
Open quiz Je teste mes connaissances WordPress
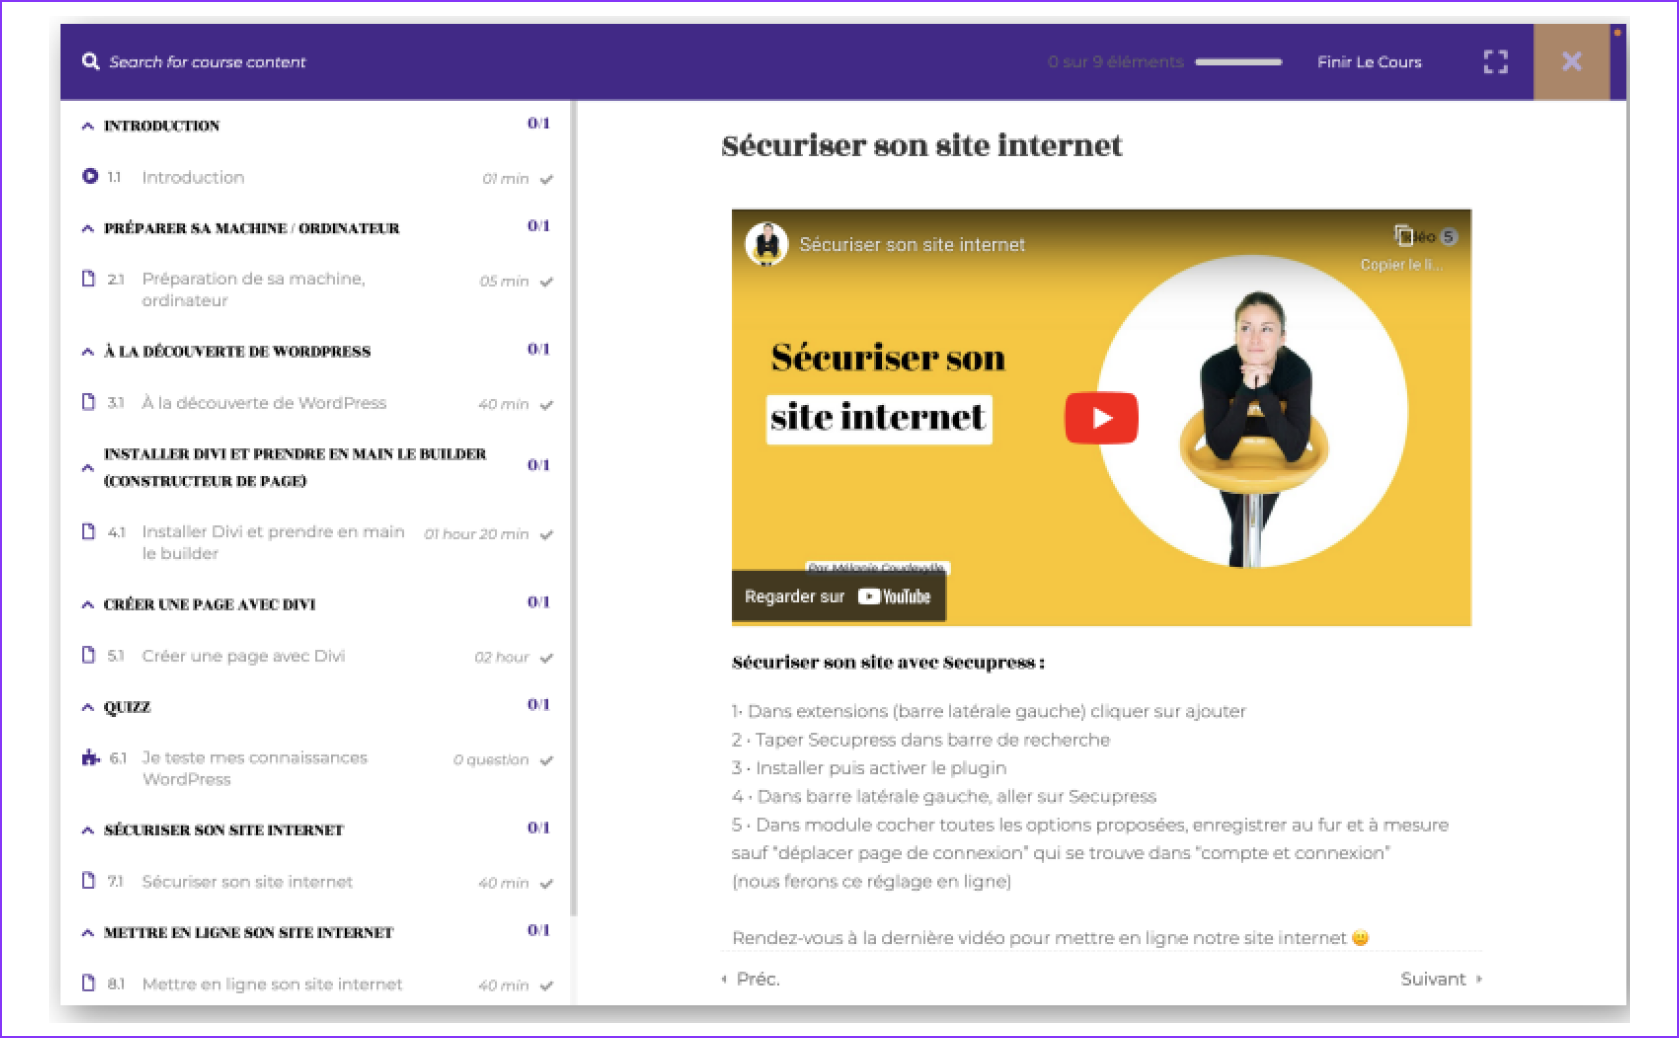[255, 768]
